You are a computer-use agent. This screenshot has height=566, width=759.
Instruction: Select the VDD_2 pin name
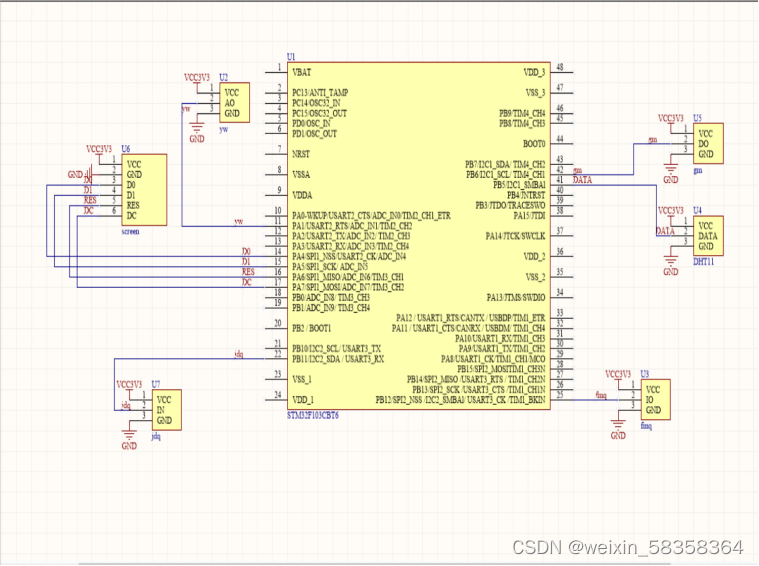pos(534,257)
